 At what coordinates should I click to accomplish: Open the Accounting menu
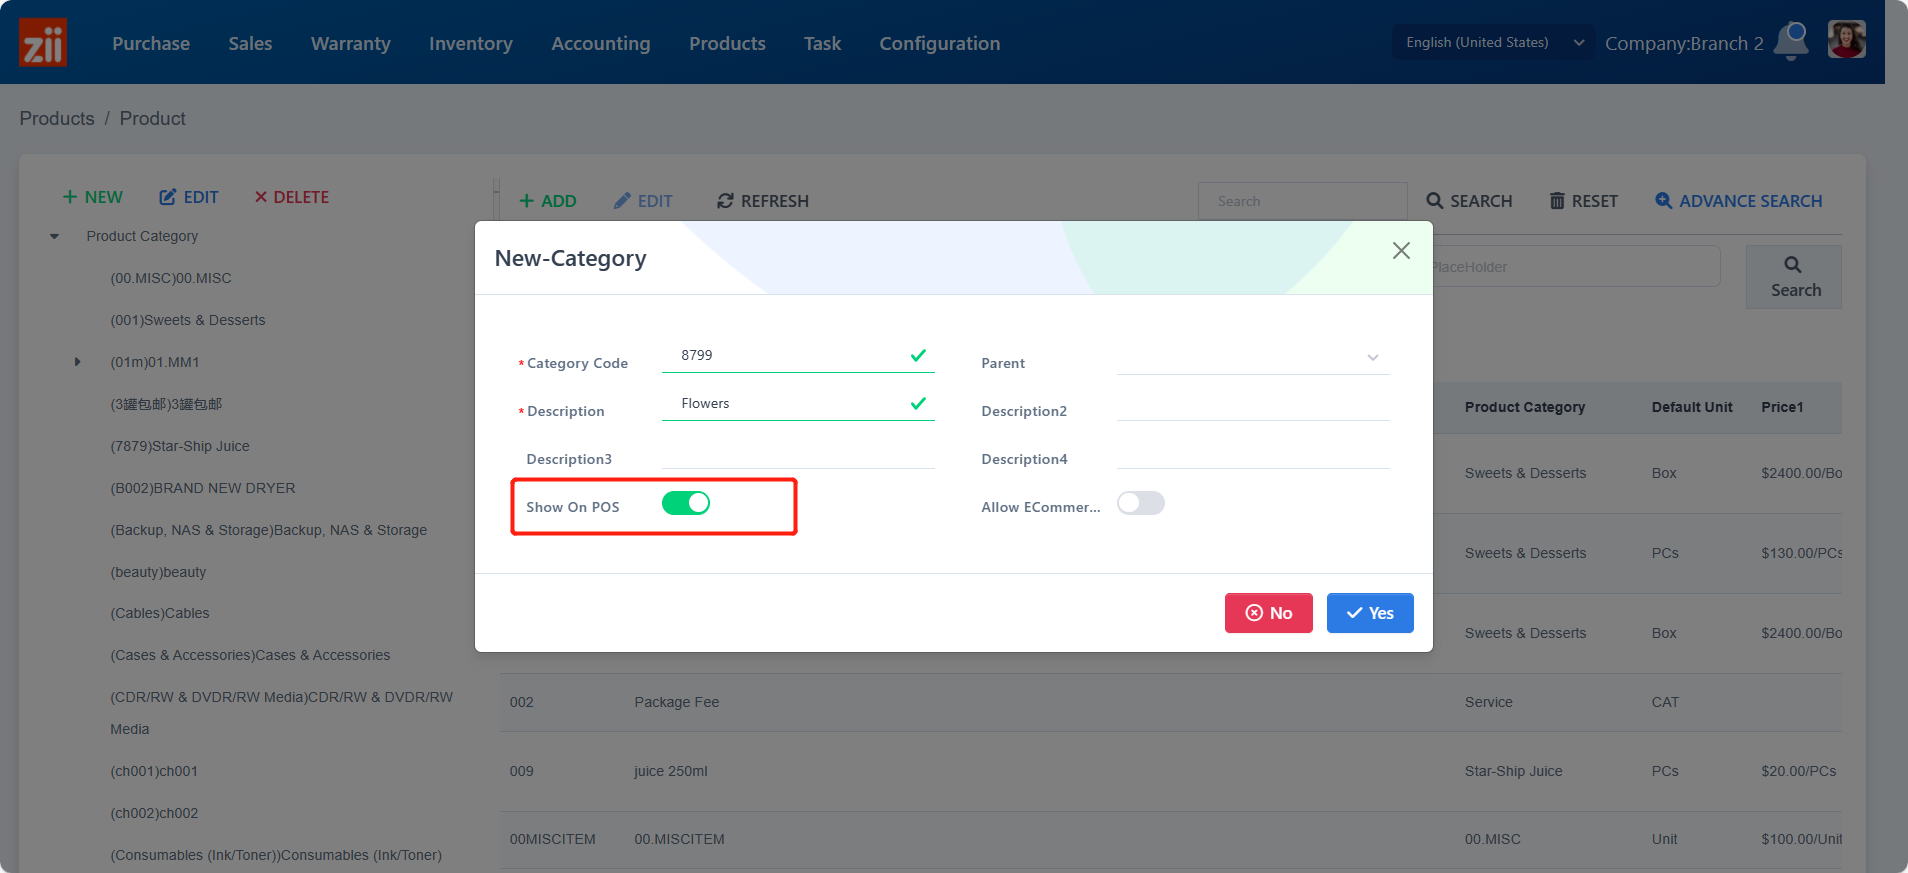[x=600, y=43]
